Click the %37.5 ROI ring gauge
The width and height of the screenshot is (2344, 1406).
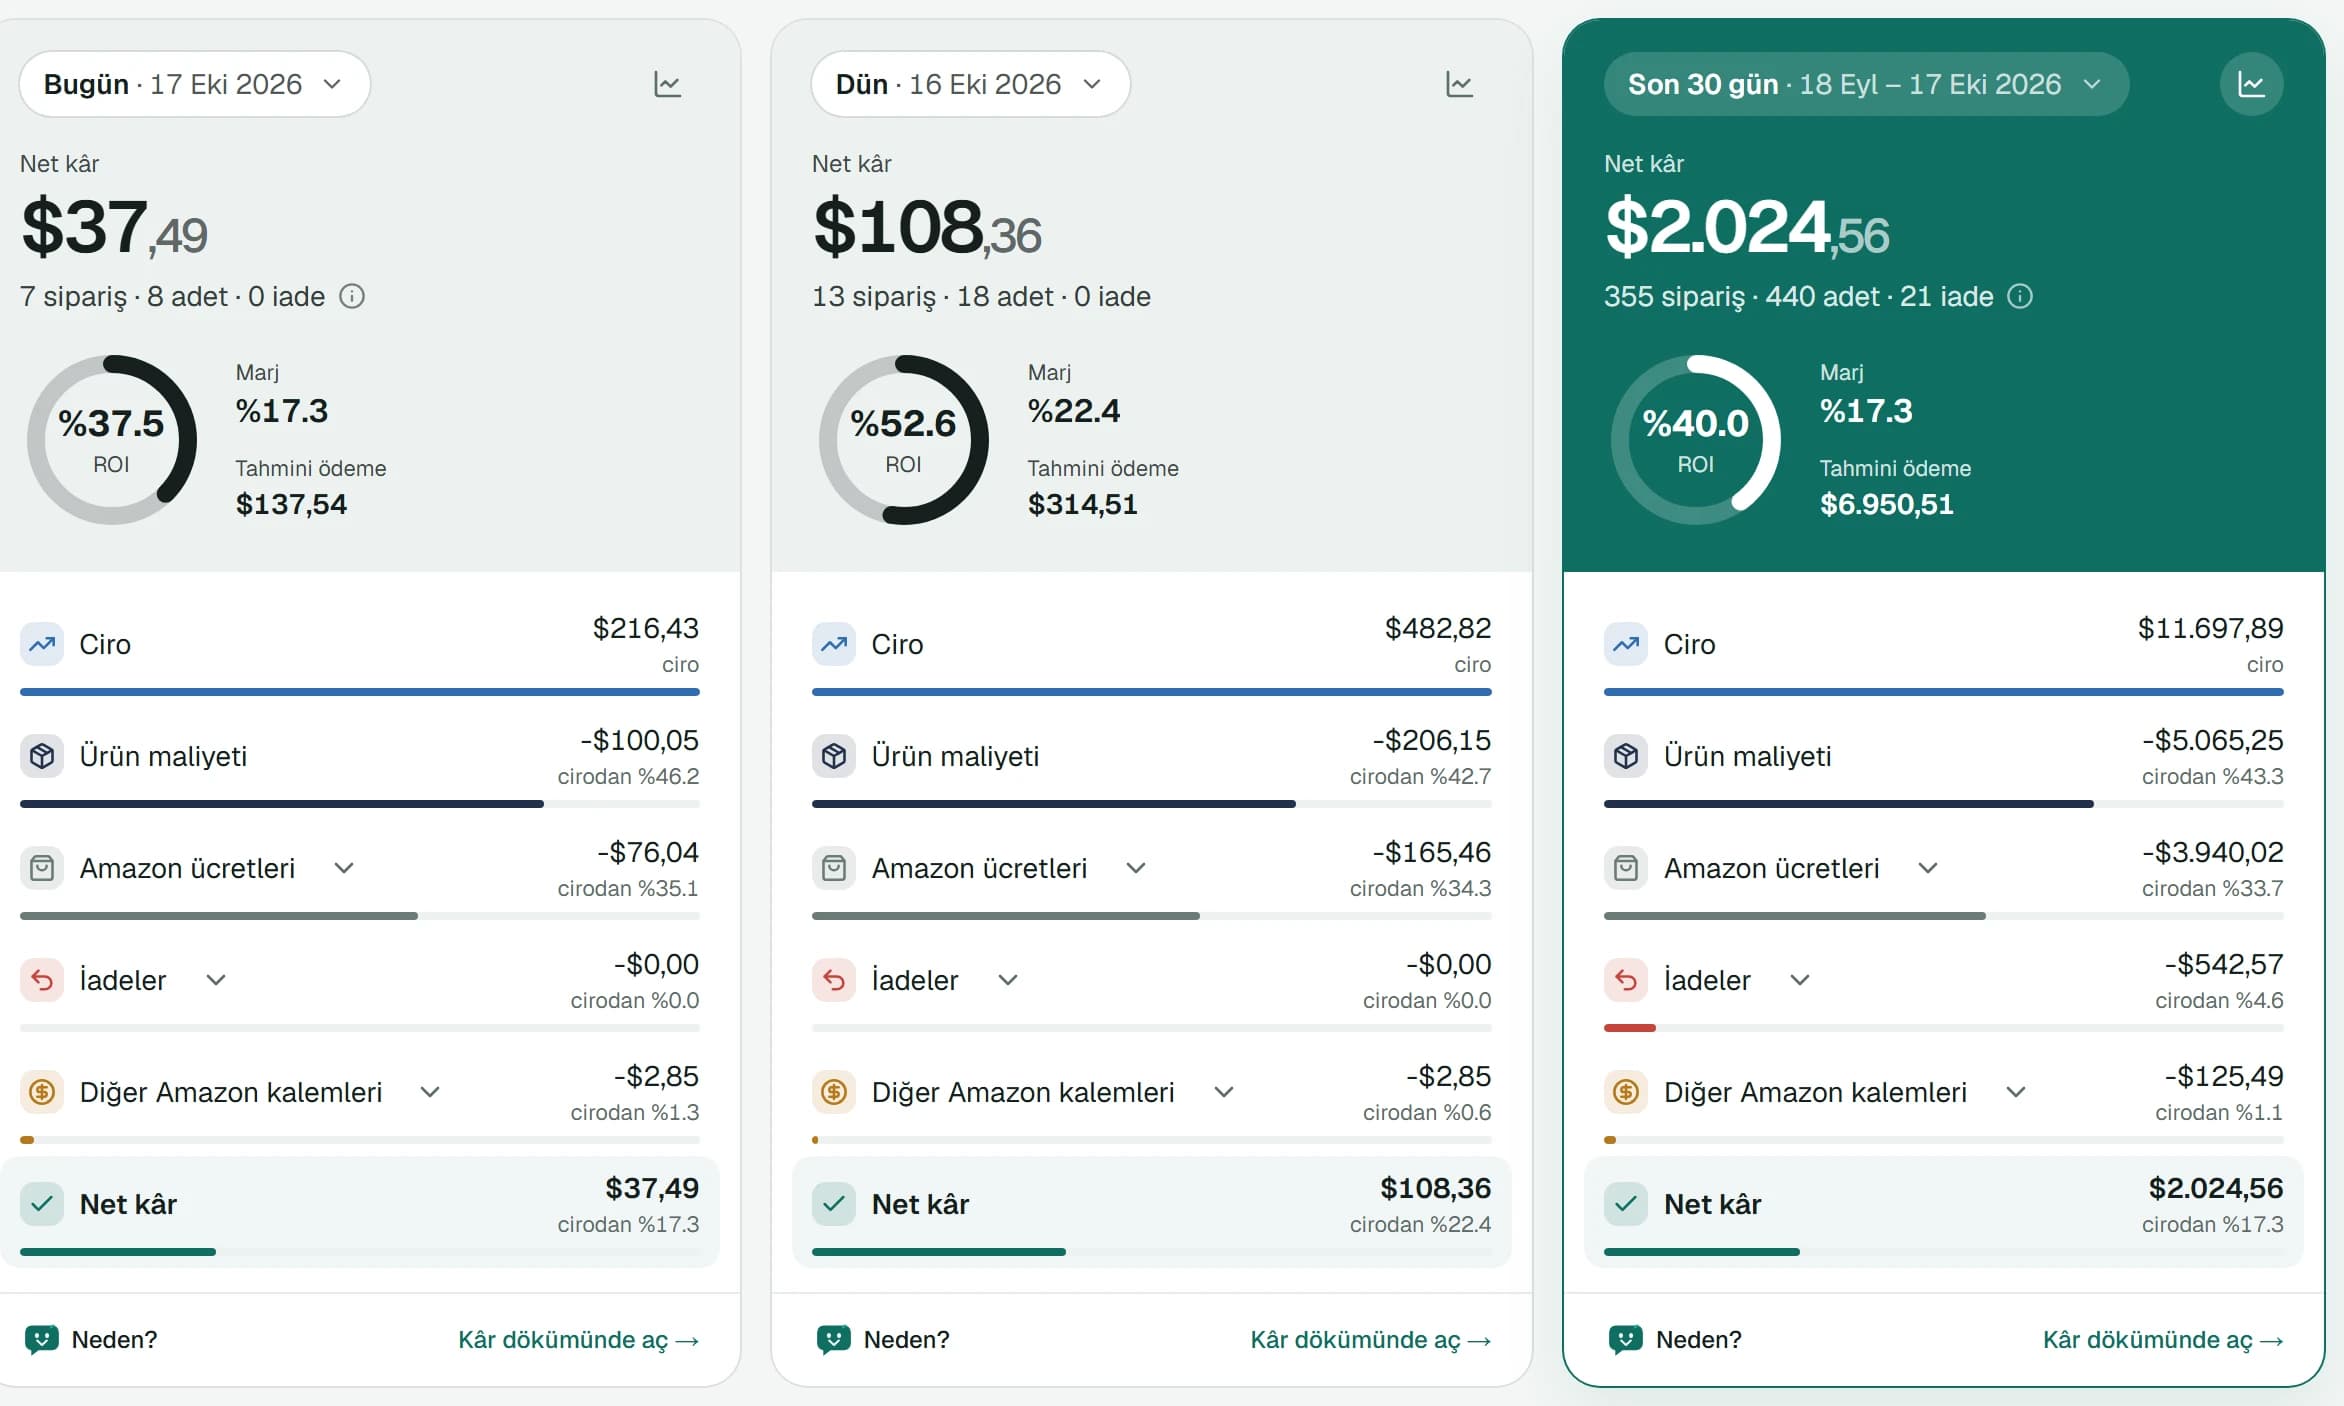(112, 440)
